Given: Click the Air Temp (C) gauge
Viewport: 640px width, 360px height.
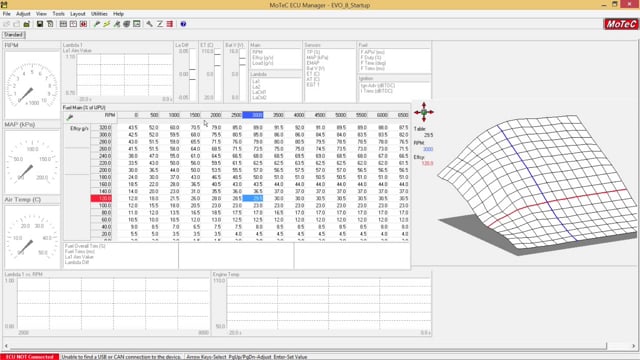Looking at the screenshot, I should click(x=32, y=237).
